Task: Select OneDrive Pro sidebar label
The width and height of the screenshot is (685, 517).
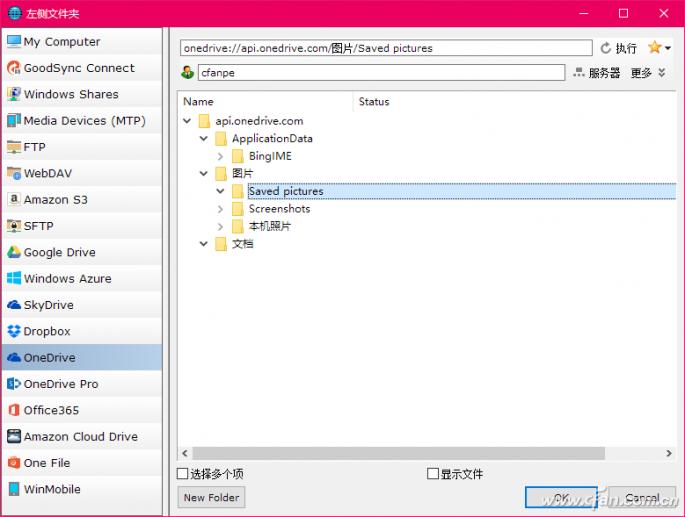Action: (61, 384)
